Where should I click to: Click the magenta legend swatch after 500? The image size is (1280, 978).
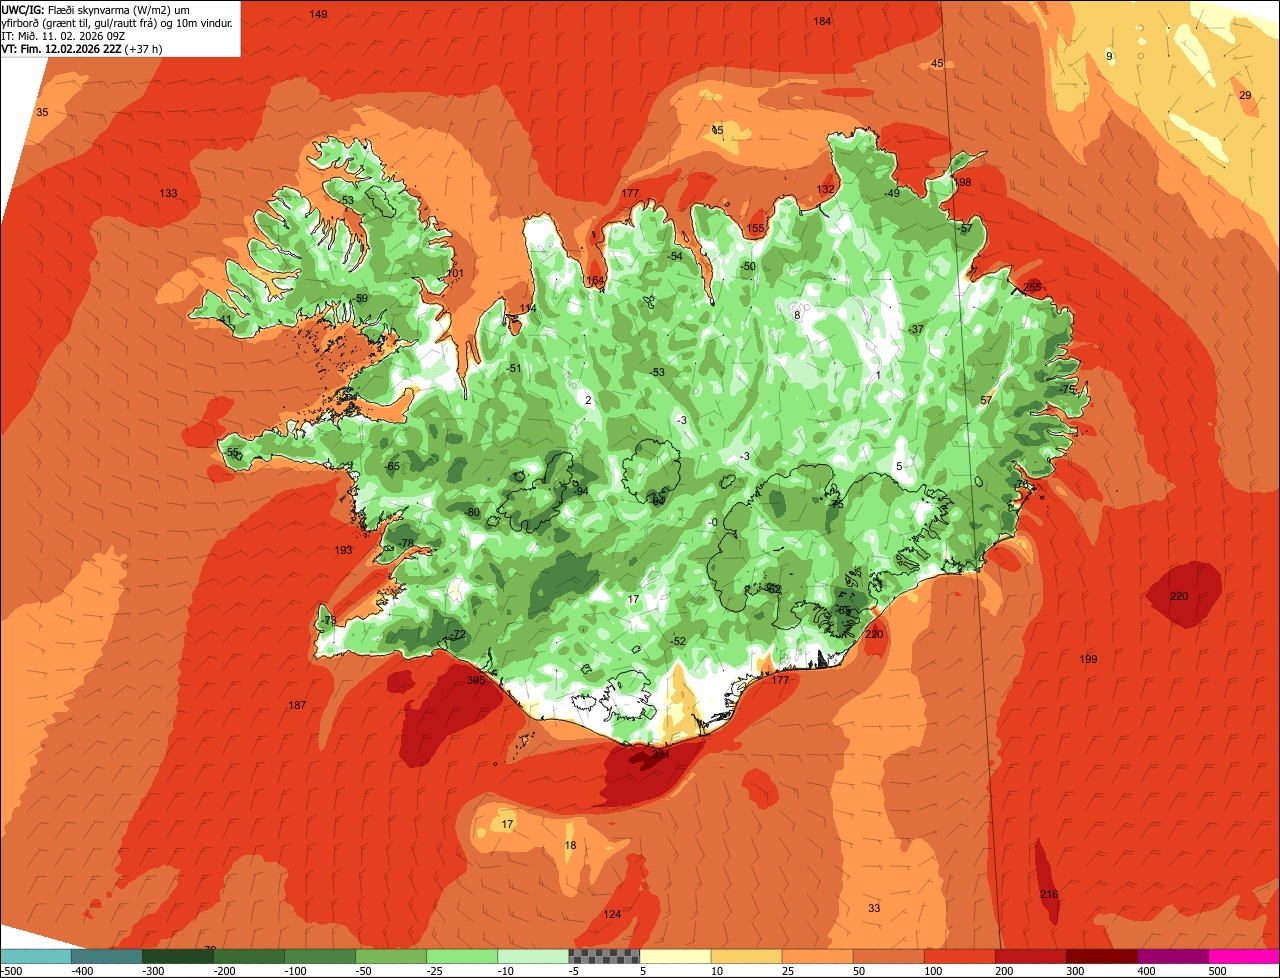(1244, 956)
